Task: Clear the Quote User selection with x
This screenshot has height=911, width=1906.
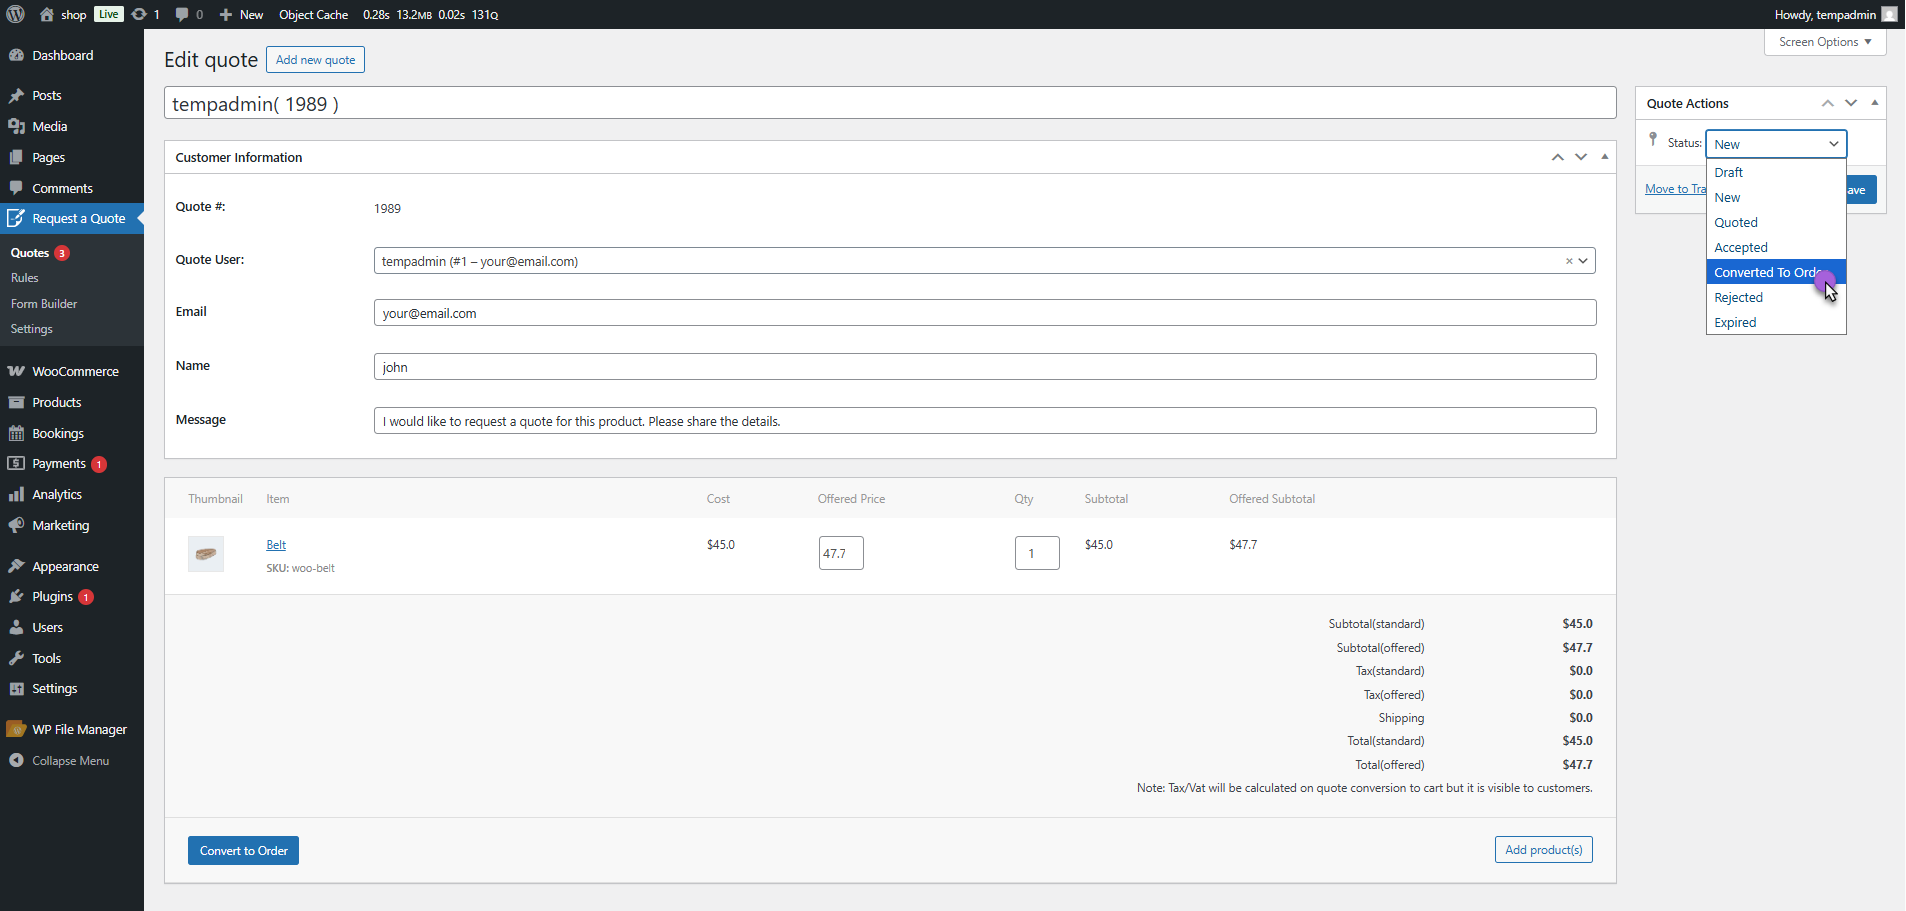Action: point(1568,261)
